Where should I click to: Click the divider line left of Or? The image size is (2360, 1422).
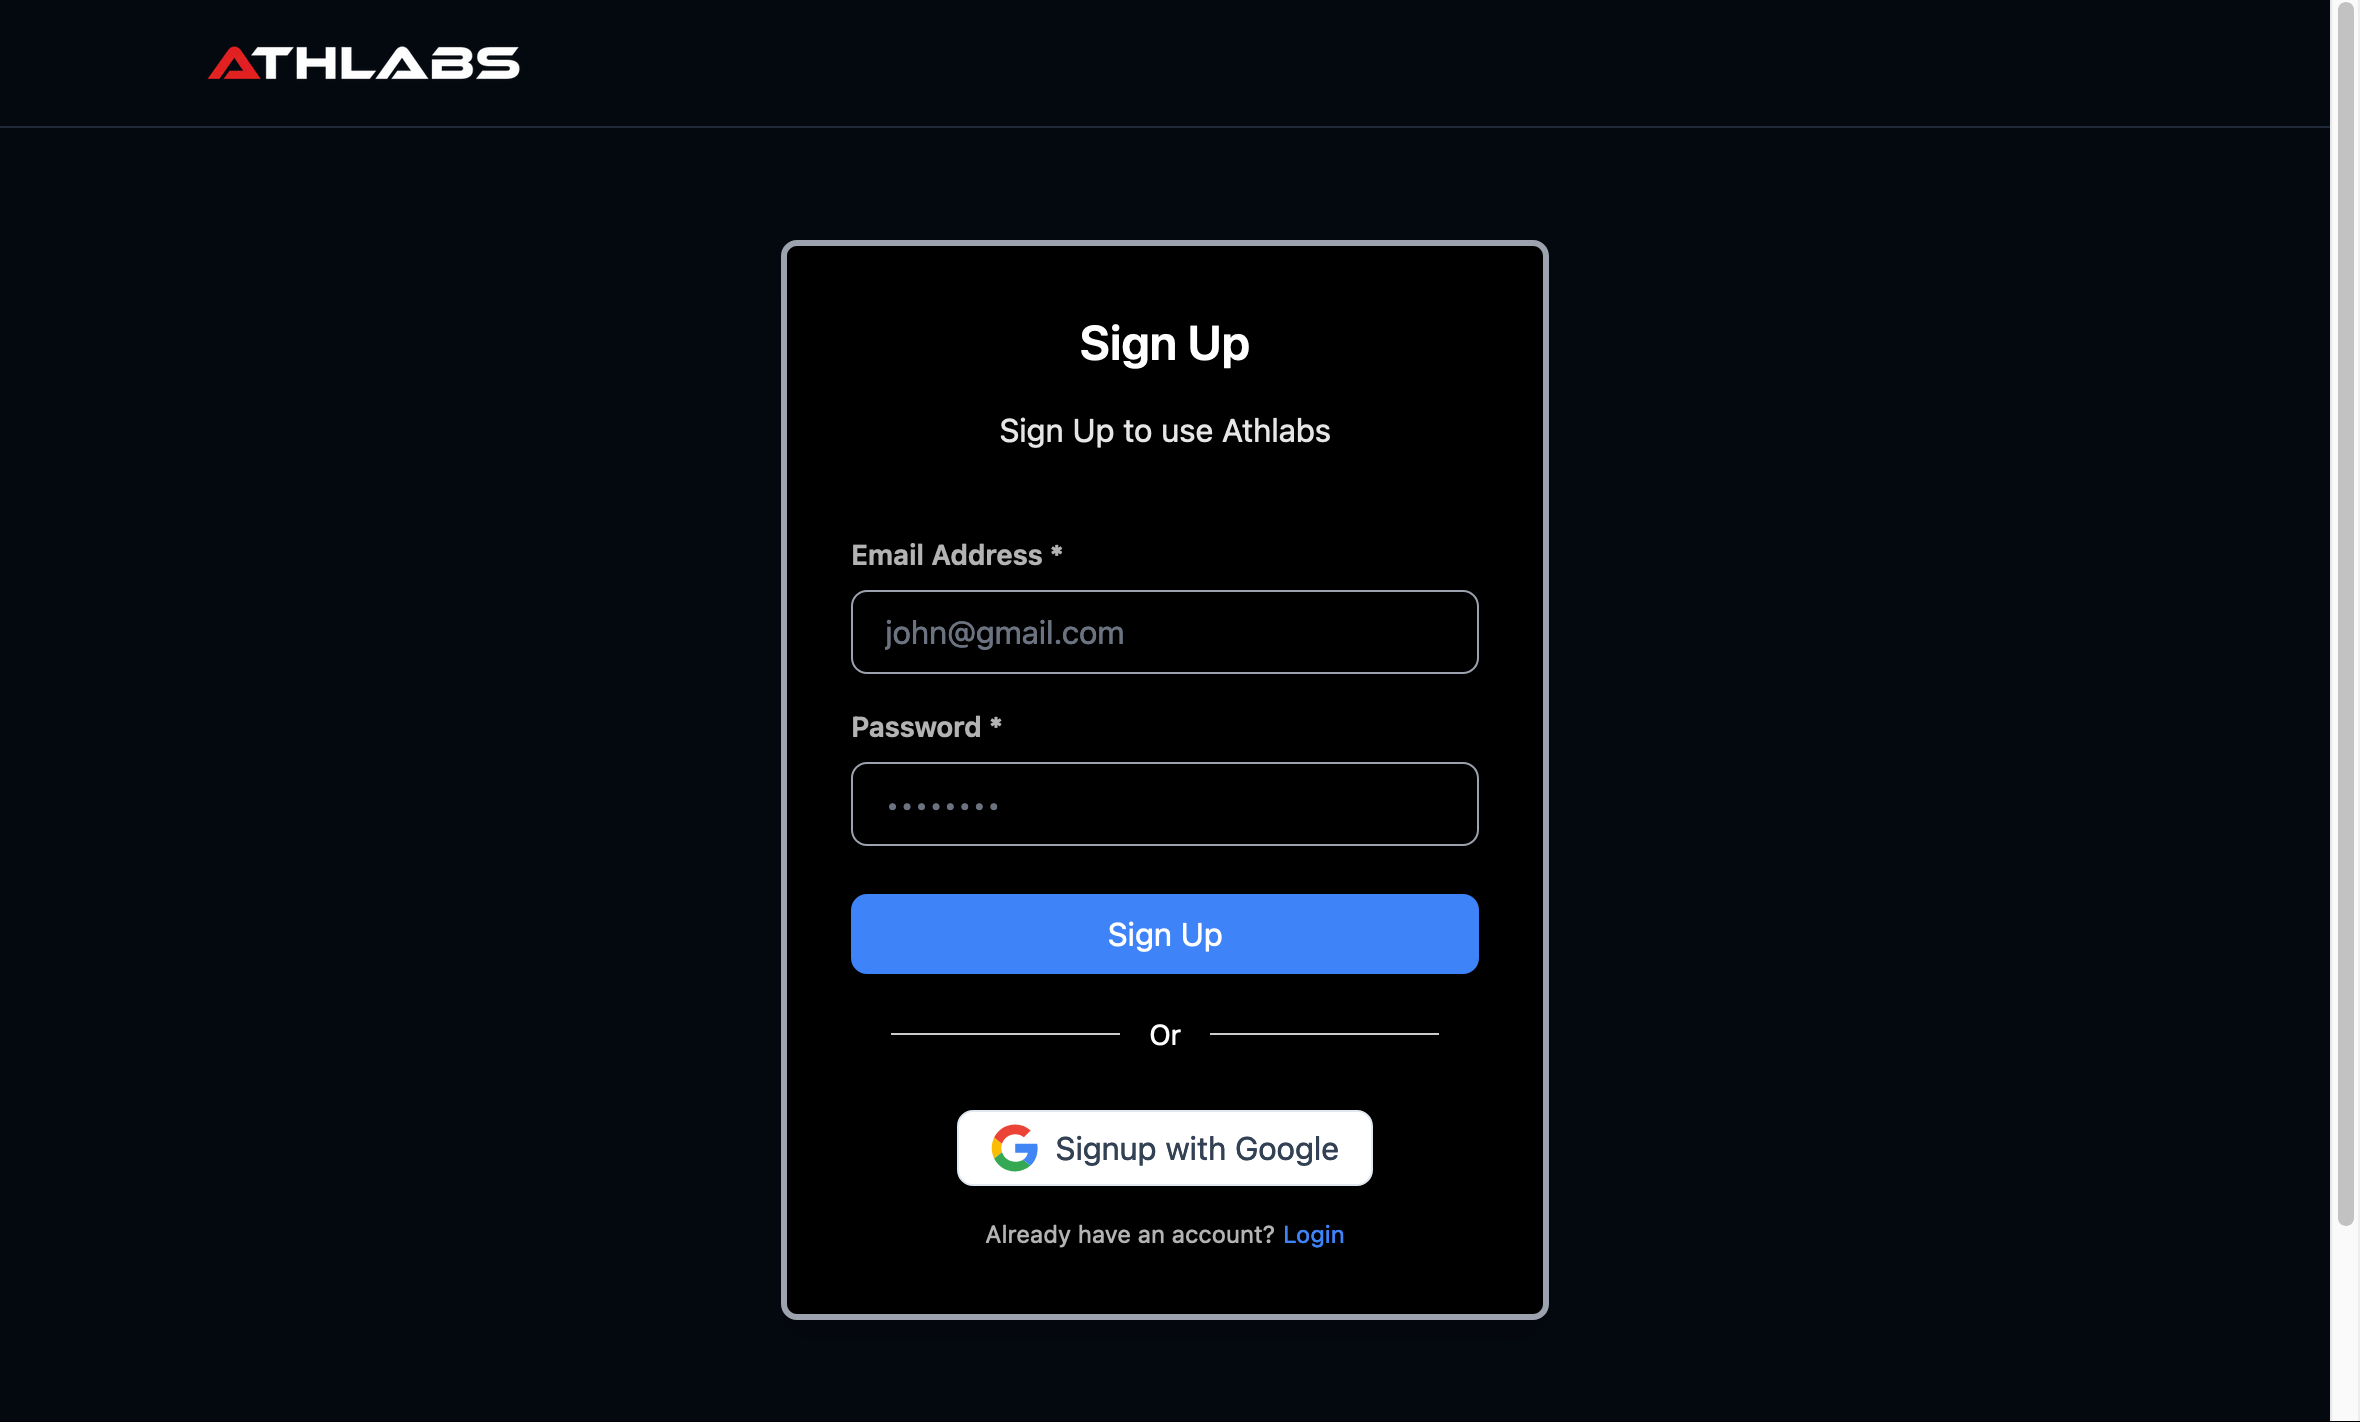coord(1005,1034)
